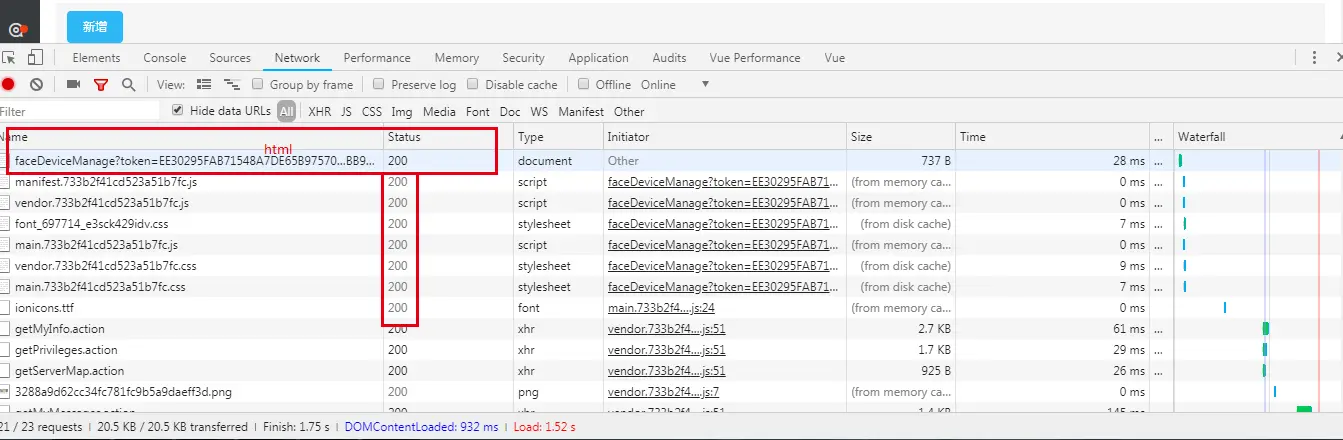Open the Vue Performance tab
The image size is (1343, 440).
755,58
